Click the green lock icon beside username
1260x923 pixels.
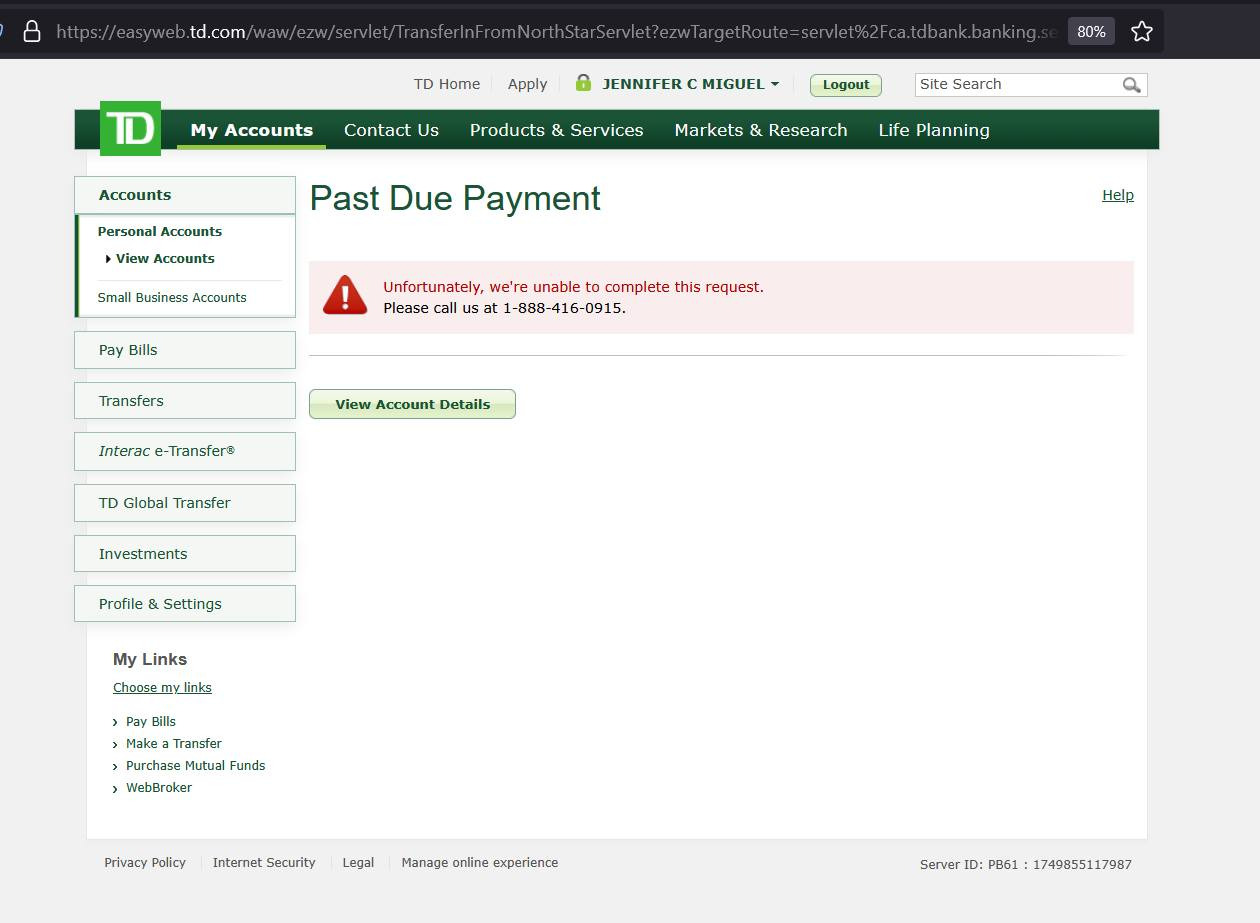coord(583,84)
